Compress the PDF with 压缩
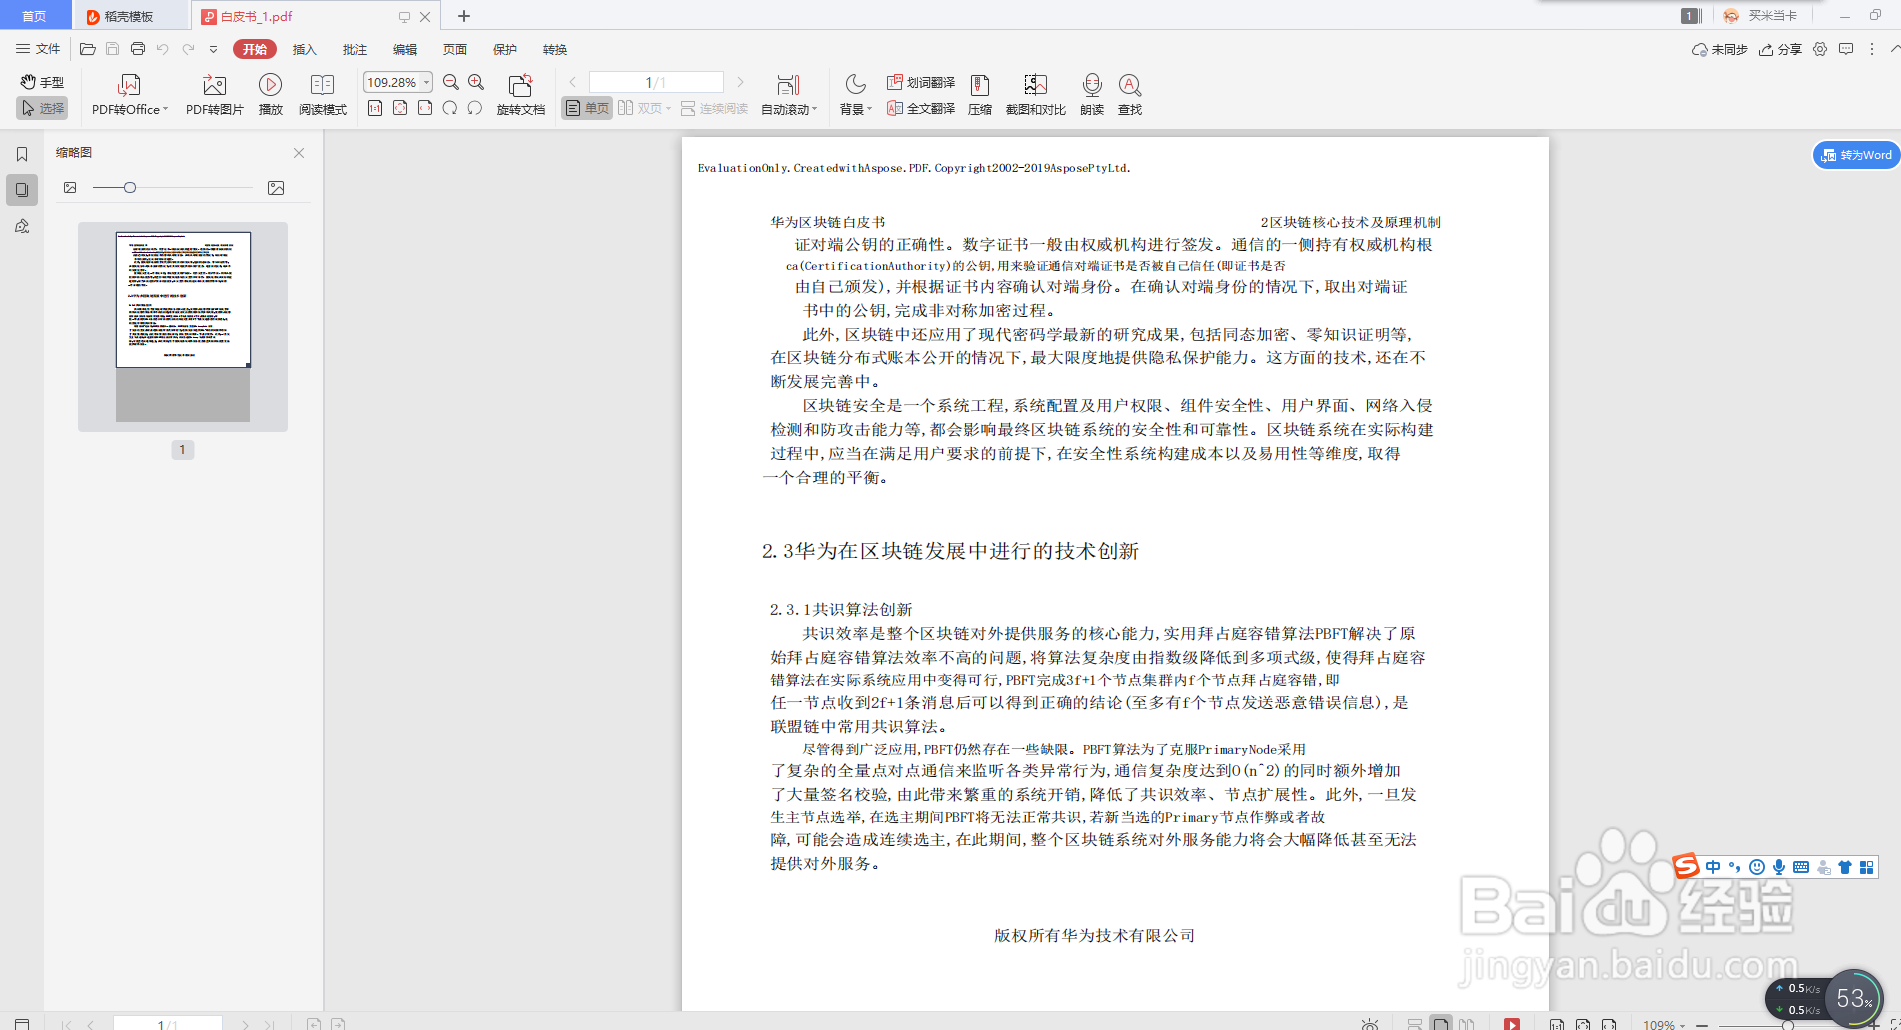 coord(980,95)
